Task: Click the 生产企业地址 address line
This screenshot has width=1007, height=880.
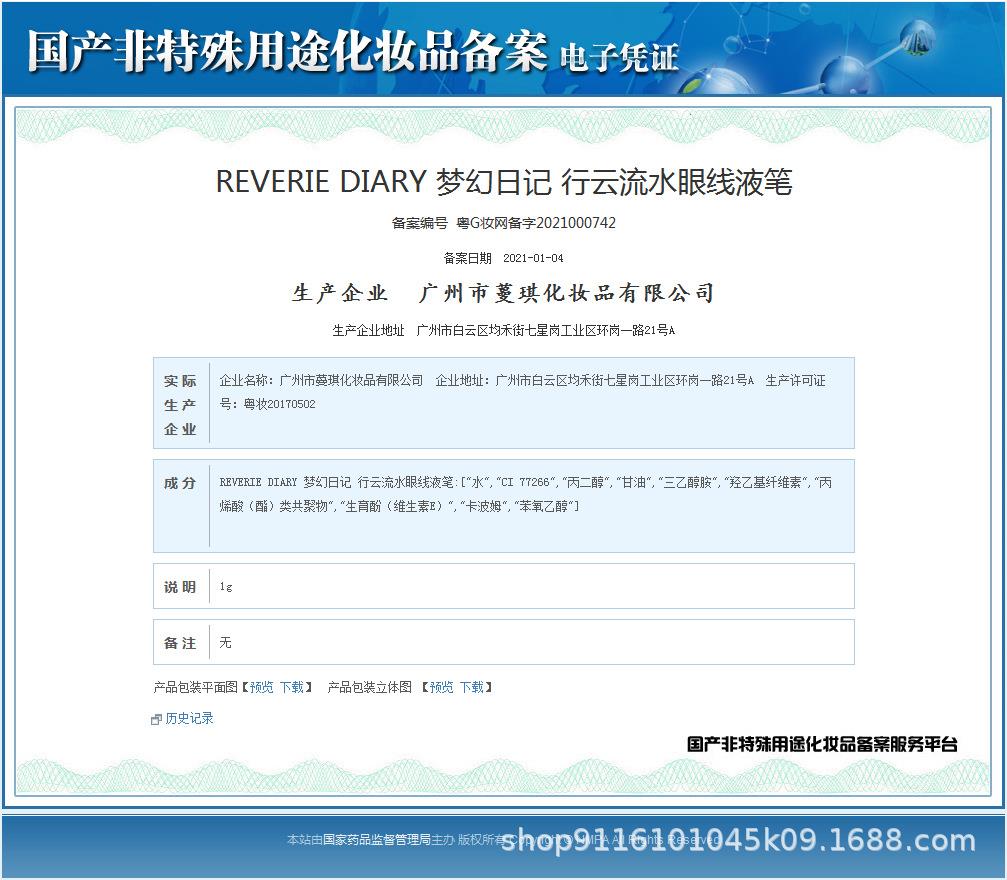Action: pyautogui.click(x=504, y=331)
